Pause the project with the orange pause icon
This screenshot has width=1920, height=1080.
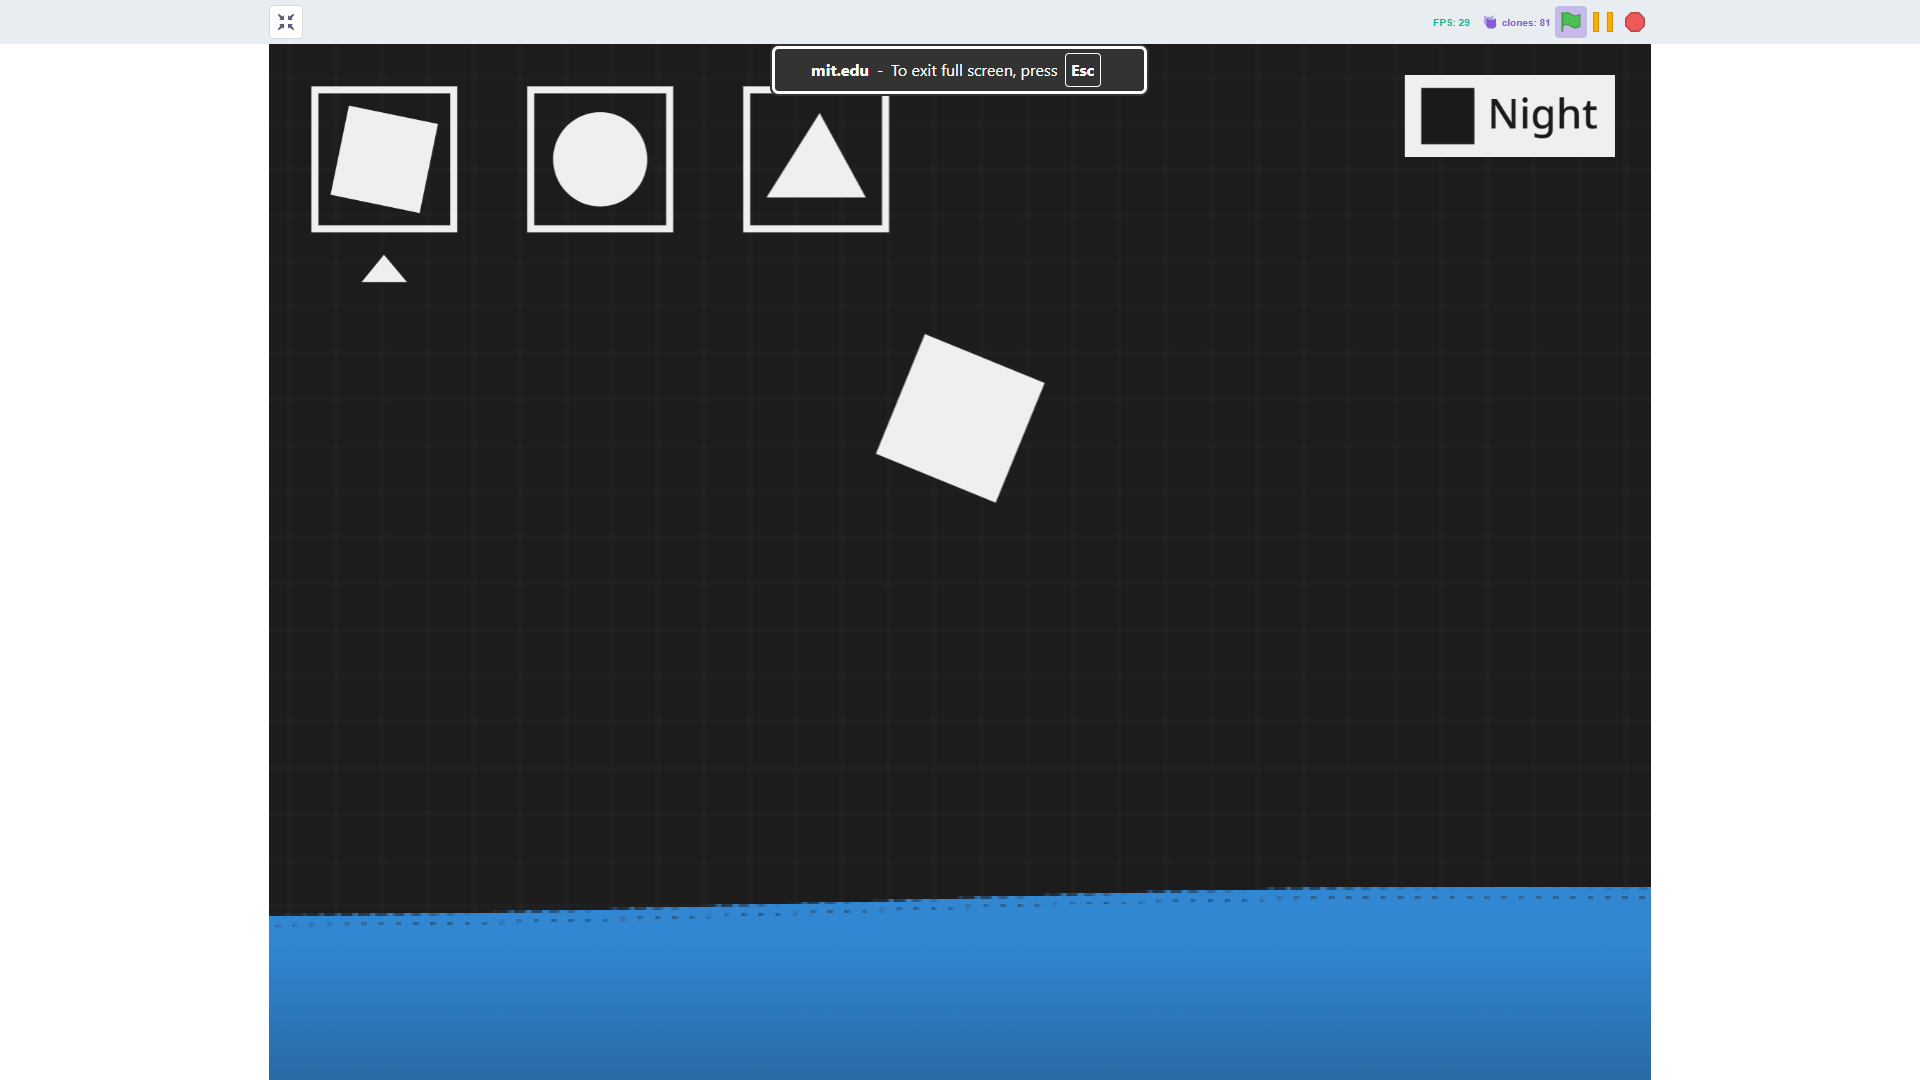1603,22
